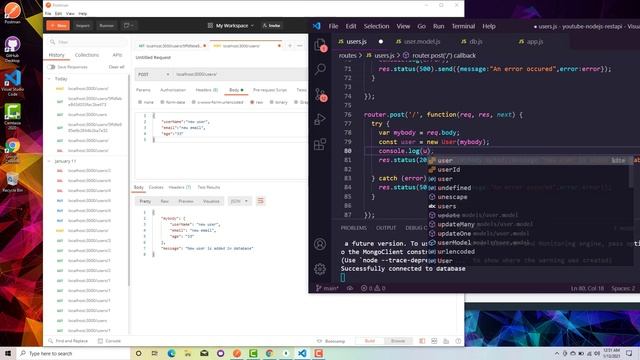Open the VS Code Selection menu
The height and width of the screenshot is (360, 640).
[x=376, y=26]
